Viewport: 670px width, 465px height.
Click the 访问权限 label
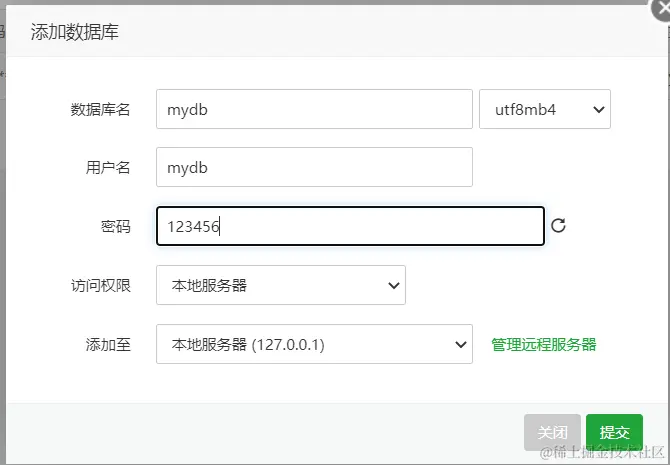coord(100,285)
